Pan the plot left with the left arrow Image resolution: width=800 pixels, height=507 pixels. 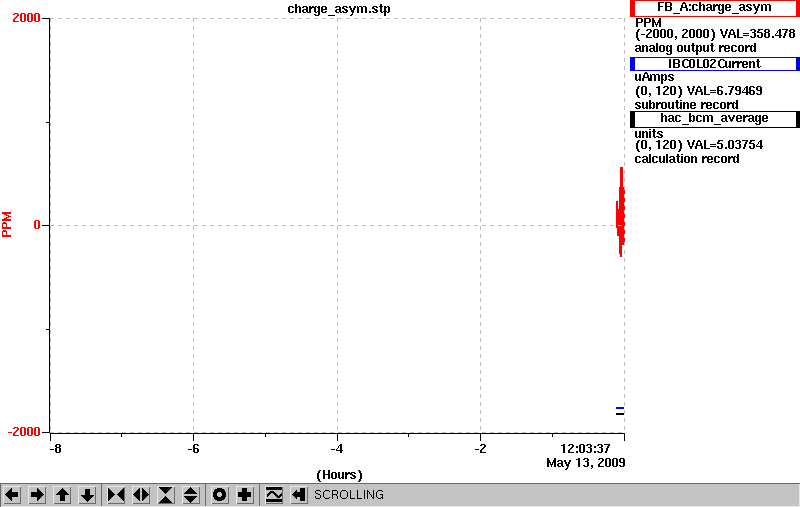tap(12, 495)
